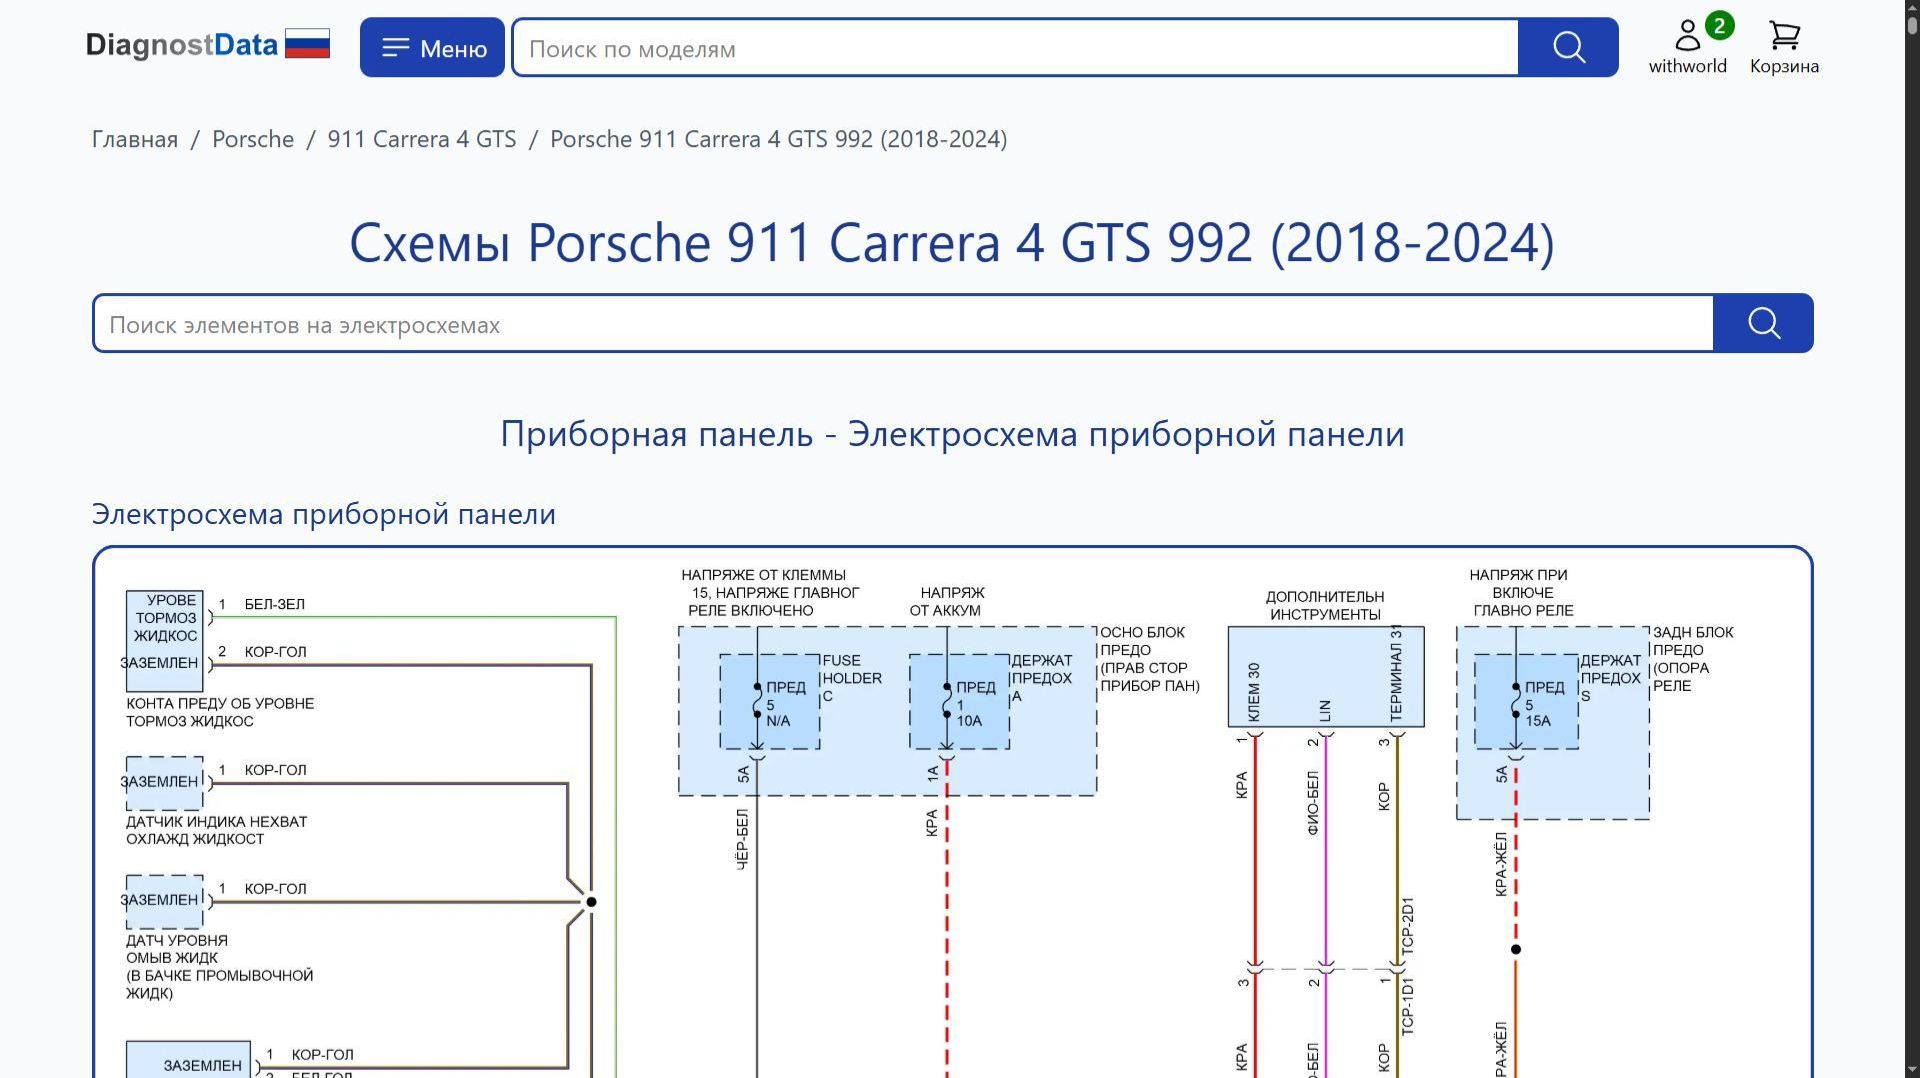
Task: Click the ДОПОЛНИТЕЛЬН ИНСТРУМЕНТЫ label
Action: pyautogui.click(x=1325, y=606)
